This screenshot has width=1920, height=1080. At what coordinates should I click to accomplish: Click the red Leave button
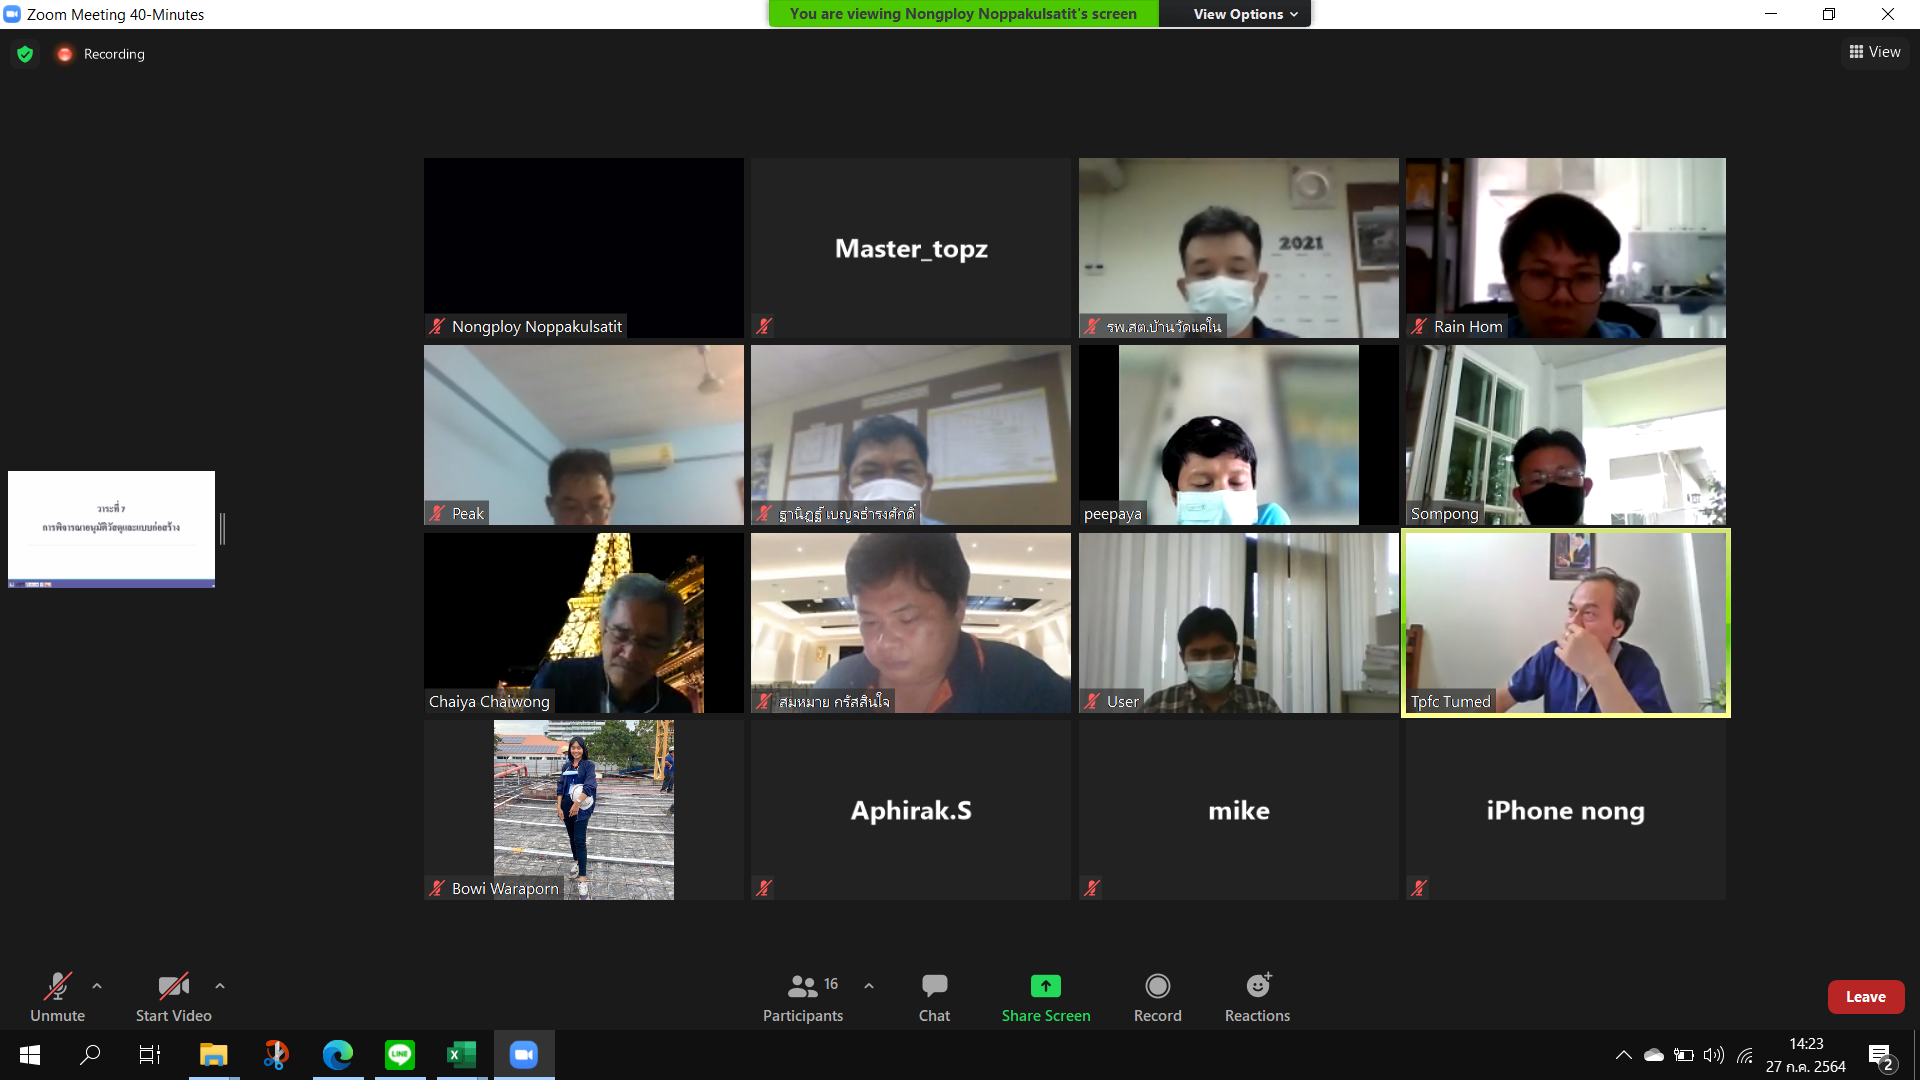[x=1865, y=997]
